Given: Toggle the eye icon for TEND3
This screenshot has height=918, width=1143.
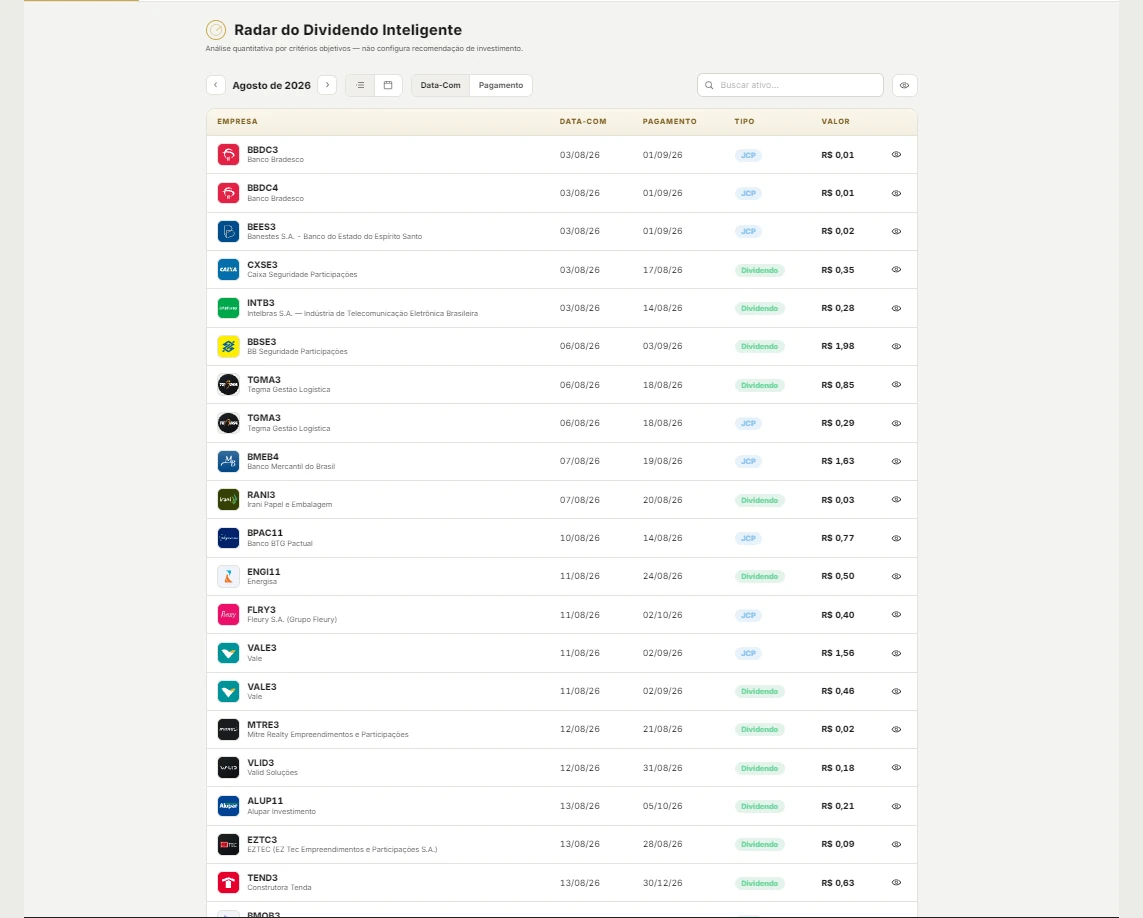Looking at the screenshot, I should click(x=897, y=883).
